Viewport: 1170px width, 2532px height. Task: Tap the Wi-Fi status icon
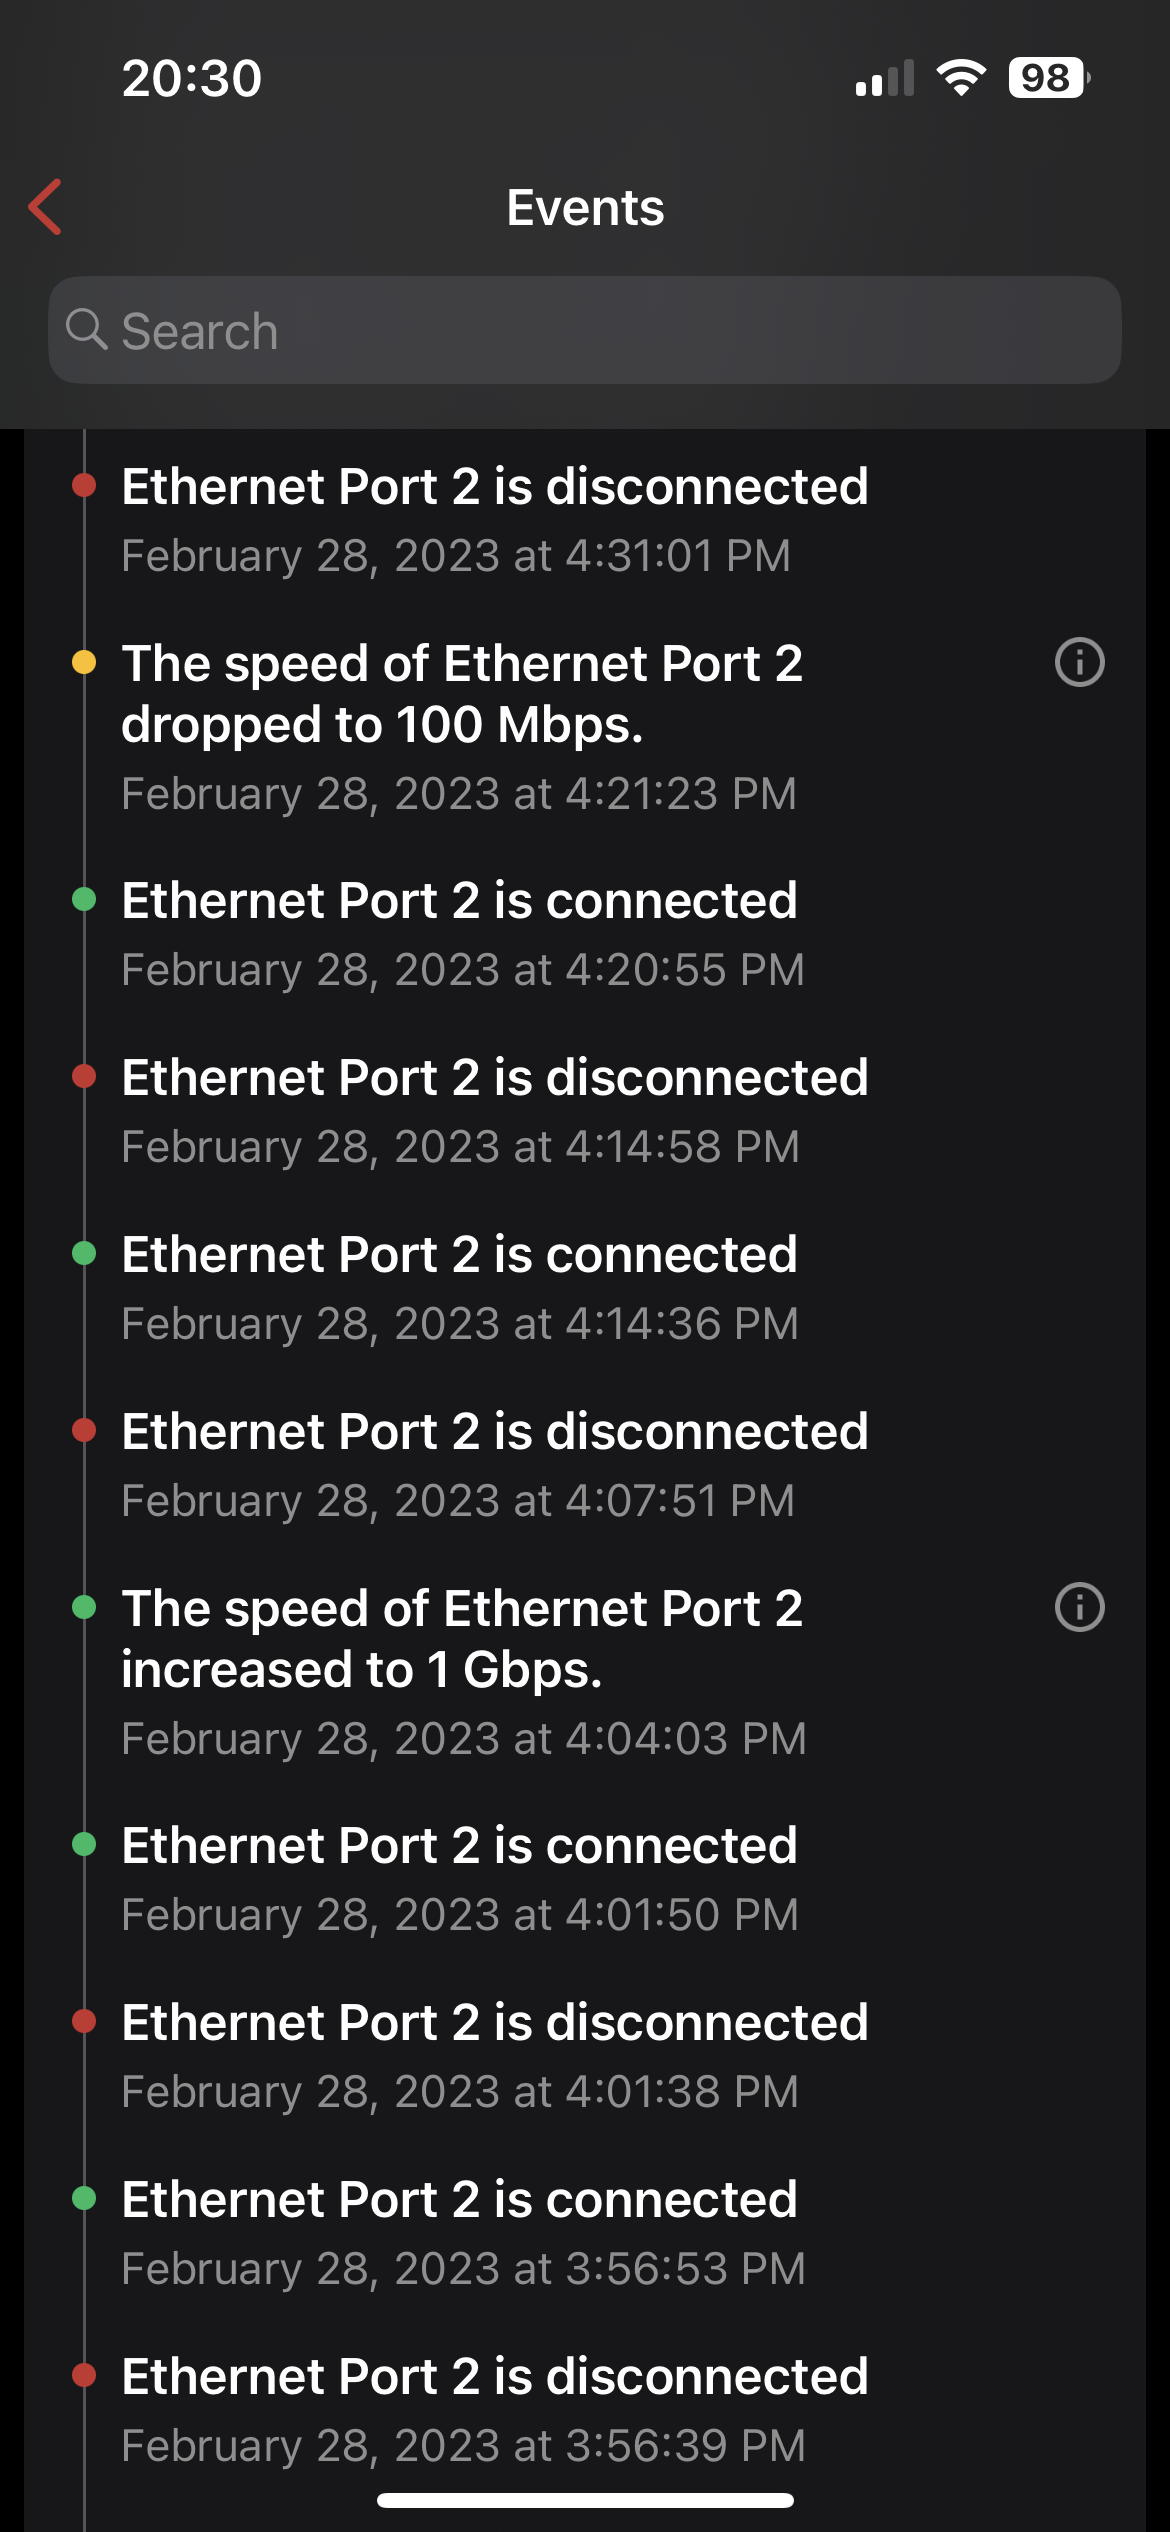961,78
